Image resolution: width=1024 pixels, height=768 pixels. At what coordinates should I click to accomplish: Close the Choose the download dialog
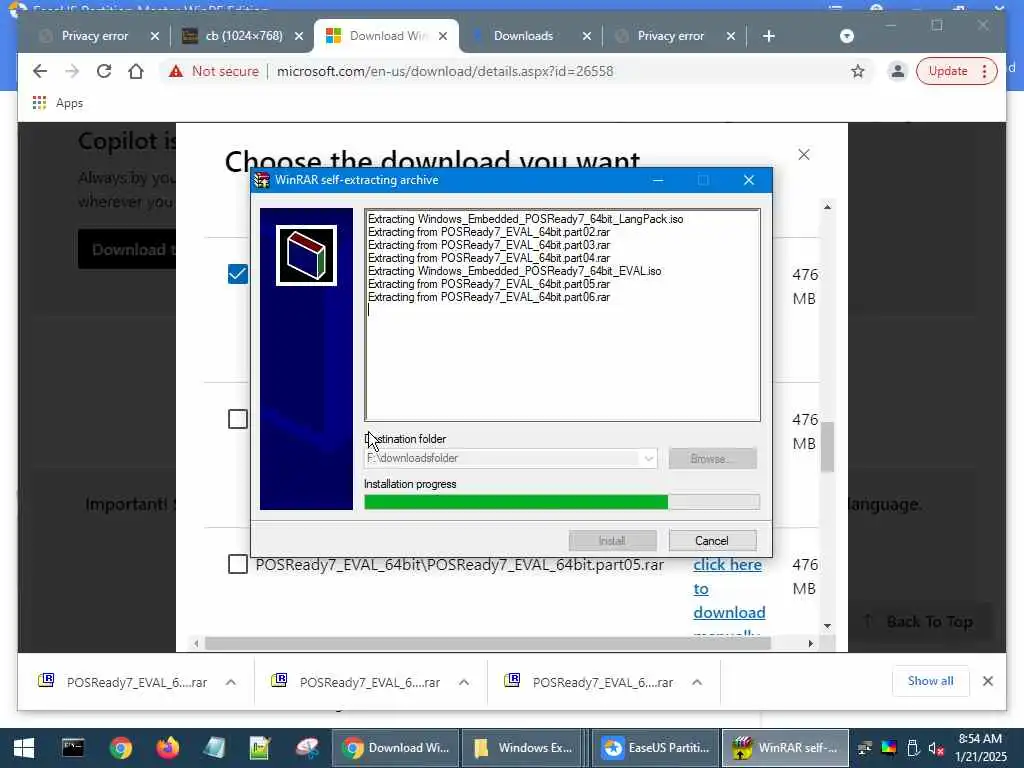(804, 155)
